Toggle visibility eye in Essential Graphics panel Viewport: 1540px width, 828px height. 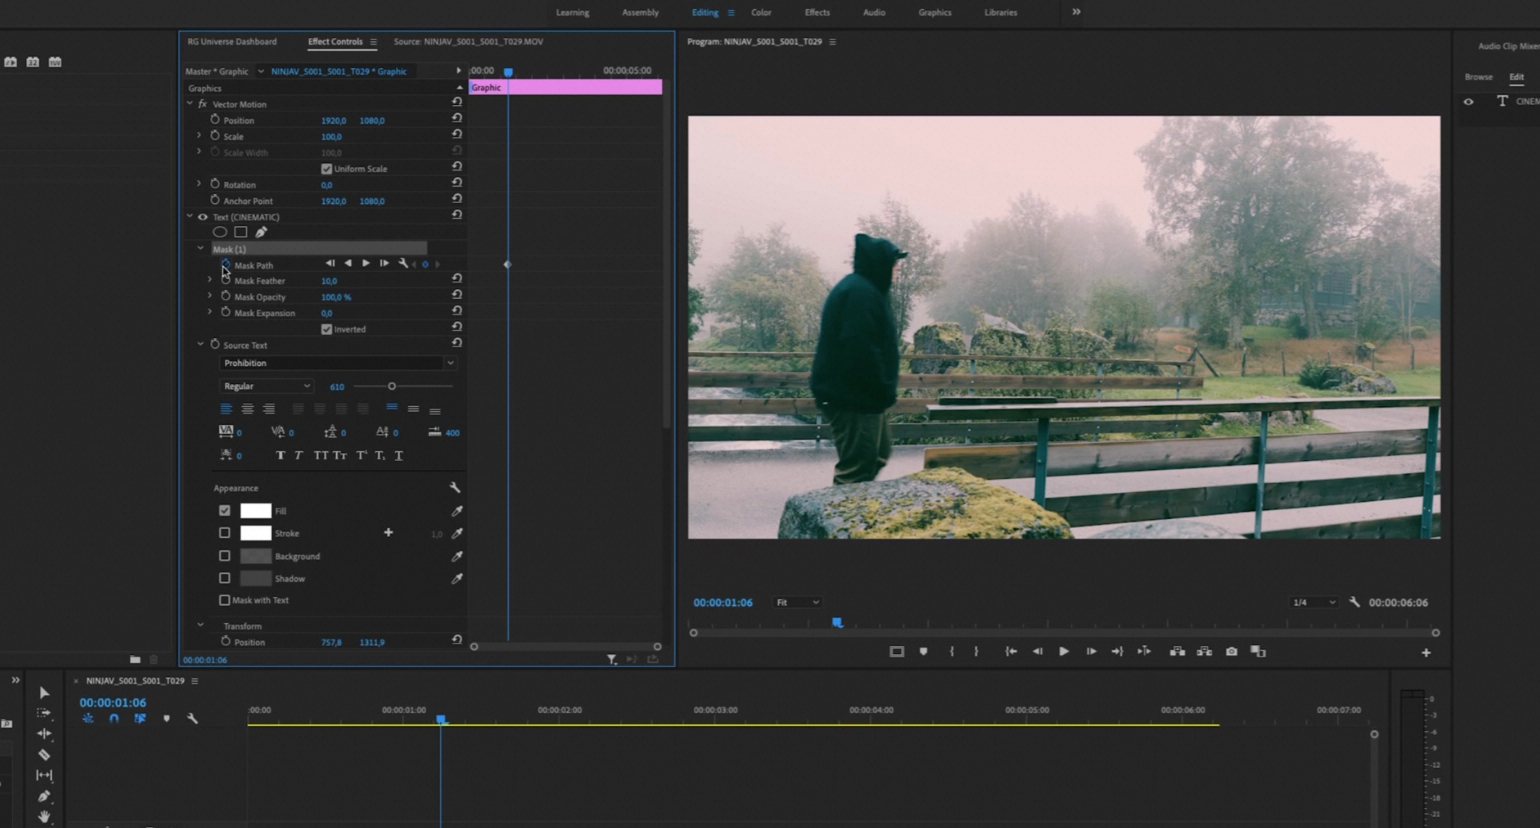1468,101
